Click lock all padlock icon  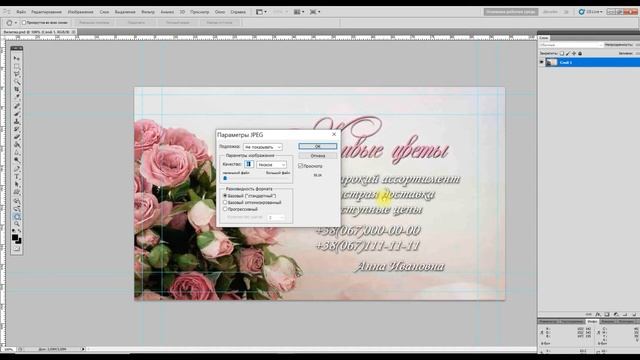580,53
